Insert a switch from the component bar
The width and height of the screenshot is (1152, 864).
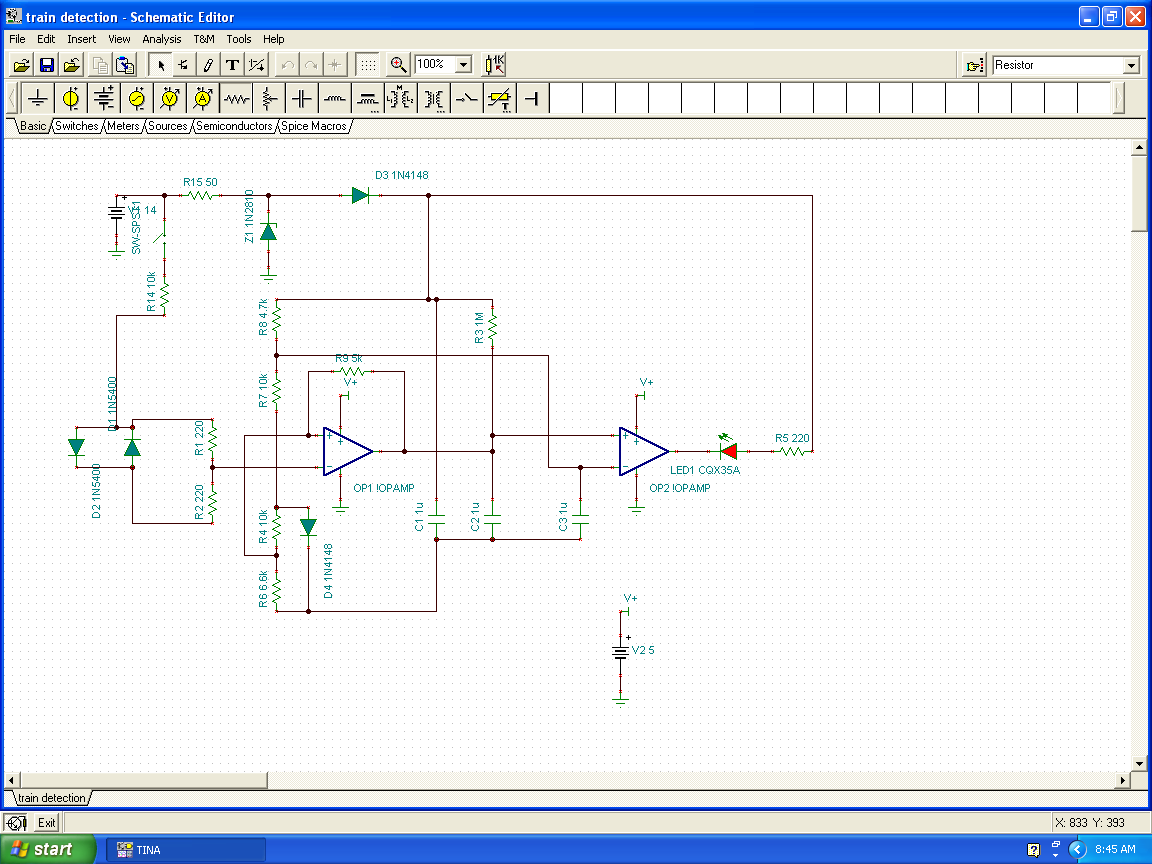click(x=467, y=98)
